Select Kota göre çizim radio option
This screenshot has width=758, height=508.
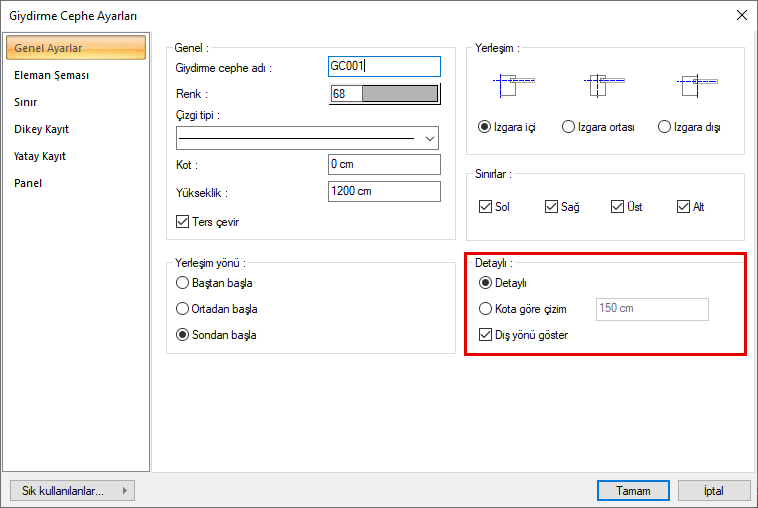[x=486, y=309]
